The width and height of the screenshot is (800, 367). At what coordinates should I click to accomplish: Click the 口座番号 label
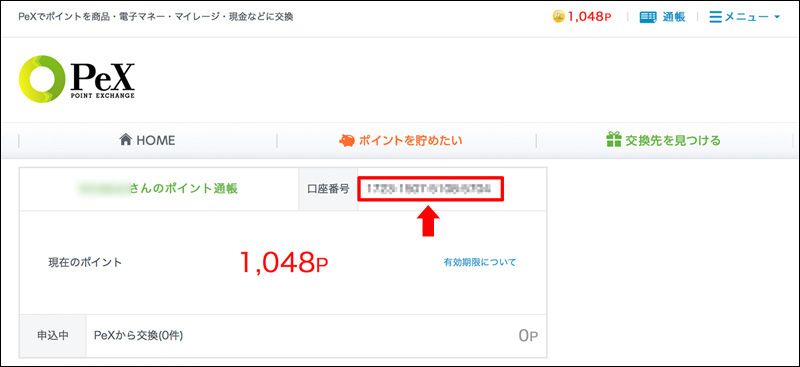click(328, 189)
